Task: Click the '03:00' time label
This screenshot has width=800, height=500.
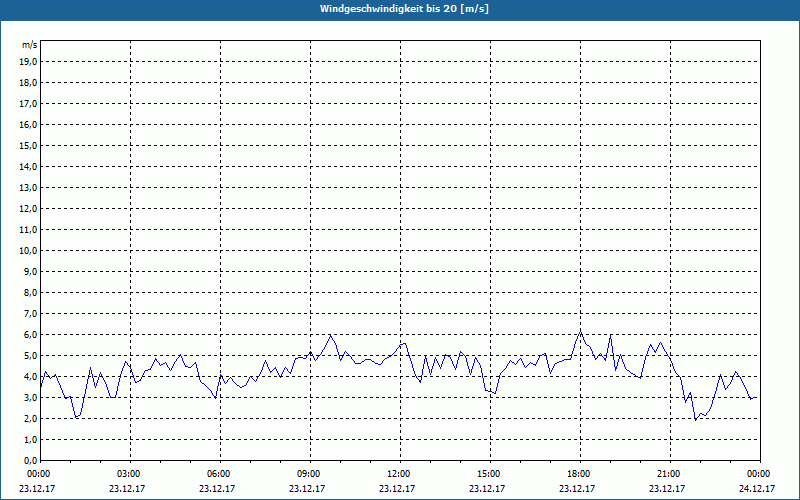Action: (x=130, y=474)
